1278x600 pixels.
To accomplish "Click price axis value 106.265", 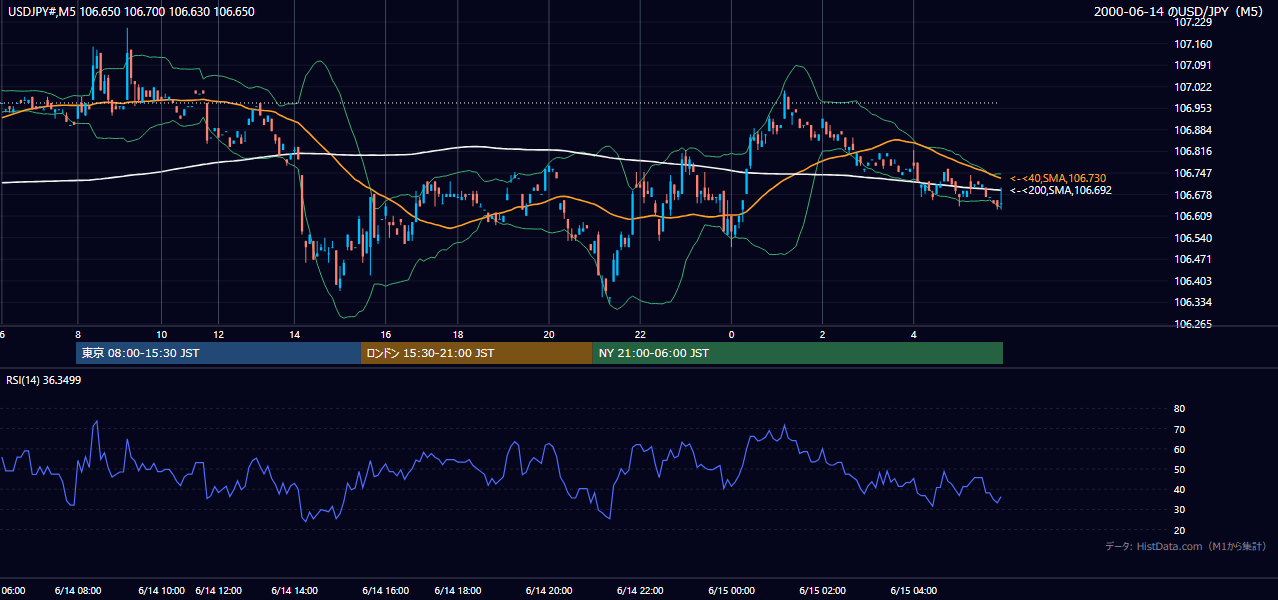I will point(1193,324).
